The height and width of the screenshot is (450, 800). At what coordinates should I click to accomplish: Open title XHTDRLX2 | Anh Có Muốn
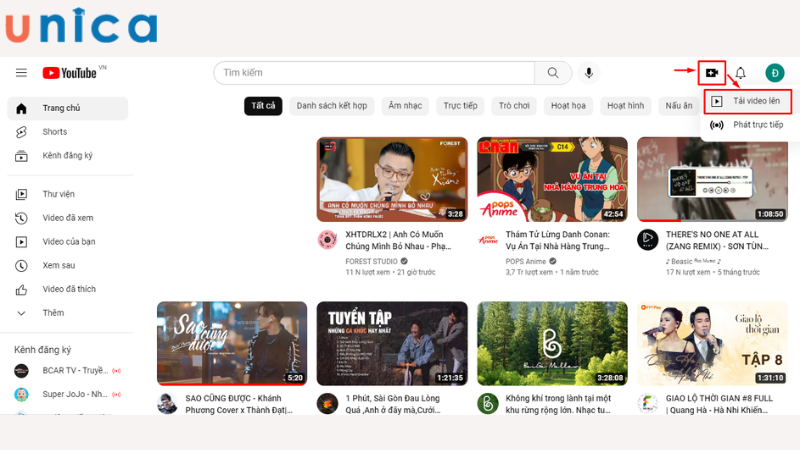point(398,241)
